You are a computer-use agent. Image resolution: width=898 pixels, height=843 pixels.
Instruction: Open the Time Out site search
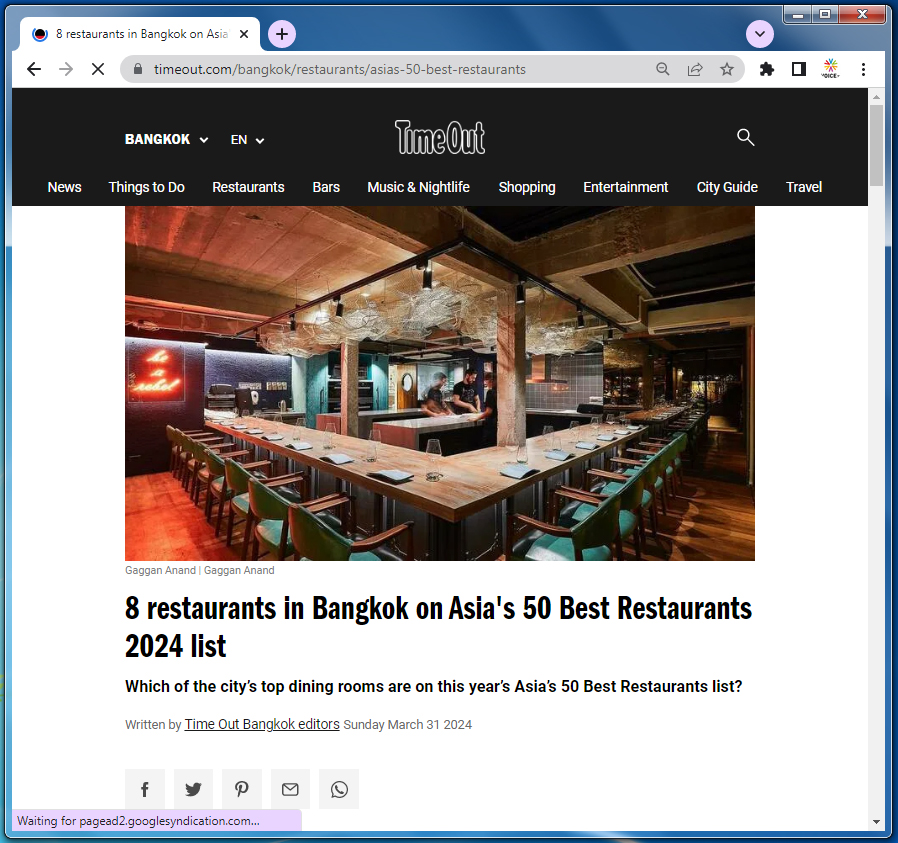pyautogui.click(x=745, y=137)
